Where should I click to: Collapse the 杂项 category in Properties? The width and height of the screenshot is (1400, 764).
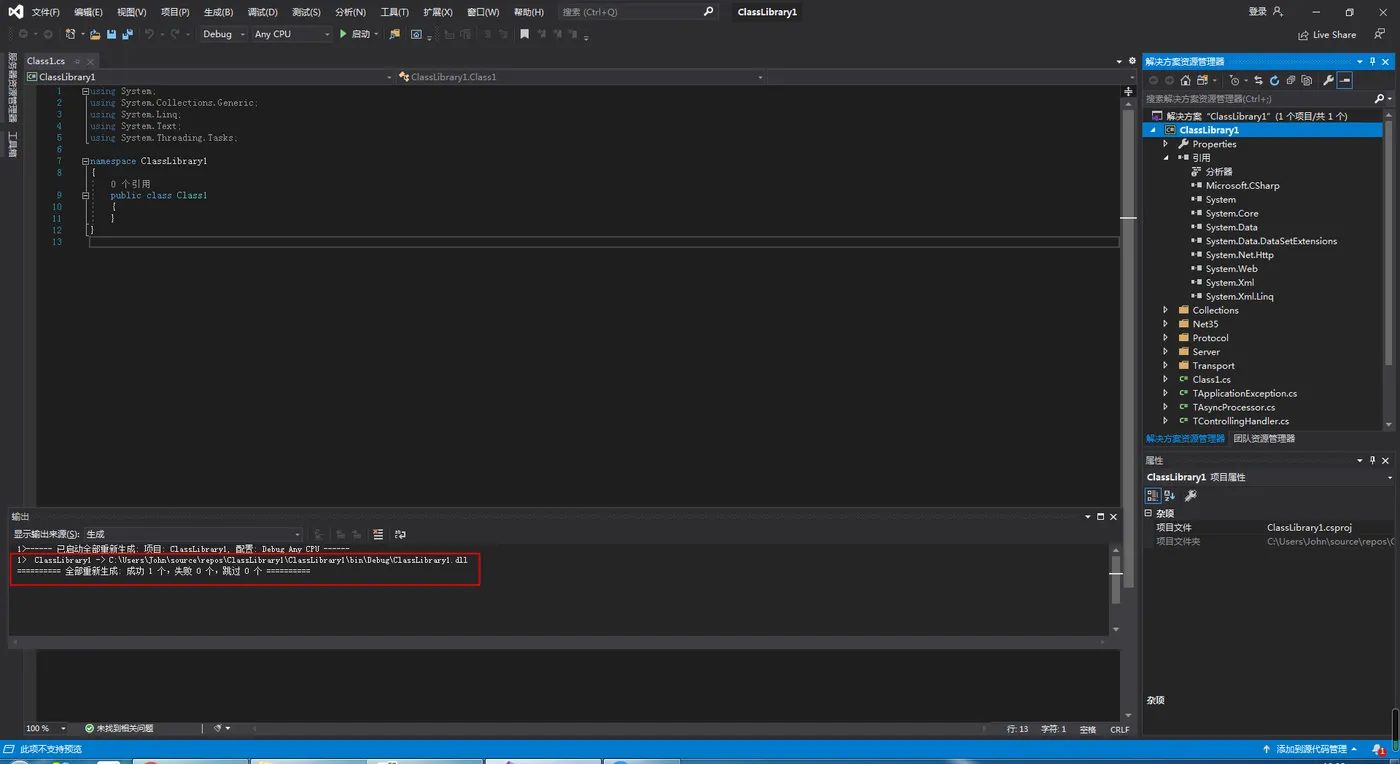tap(1148, 513)
